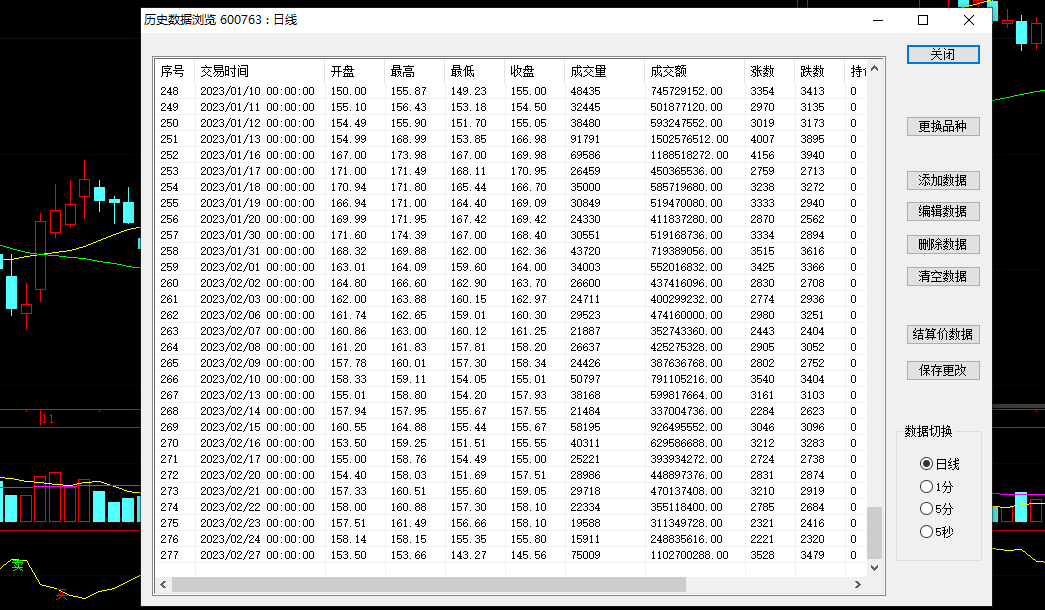Click the vertical scrollbar up arrow

(x=874, y=69)
